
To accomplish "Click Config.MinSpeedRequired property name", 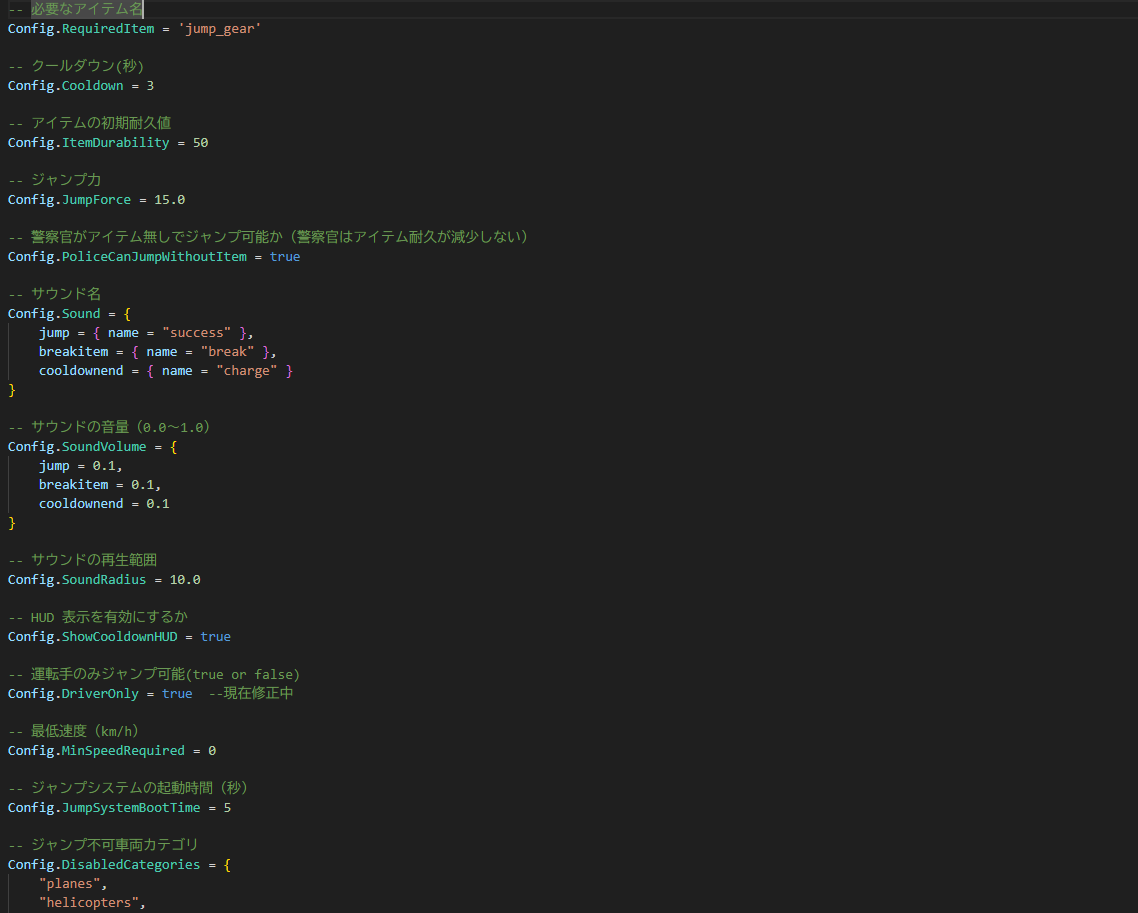I will click(97, 751).
